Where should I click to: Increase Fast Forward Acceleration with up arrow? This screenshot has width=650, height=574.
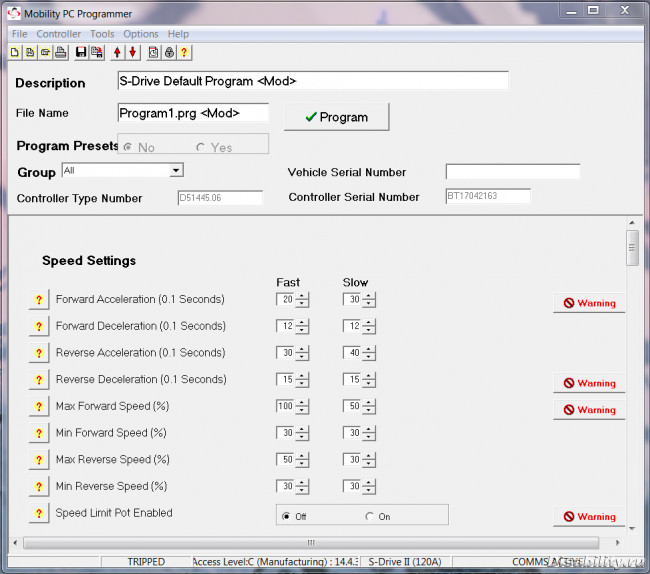[302, 296]
